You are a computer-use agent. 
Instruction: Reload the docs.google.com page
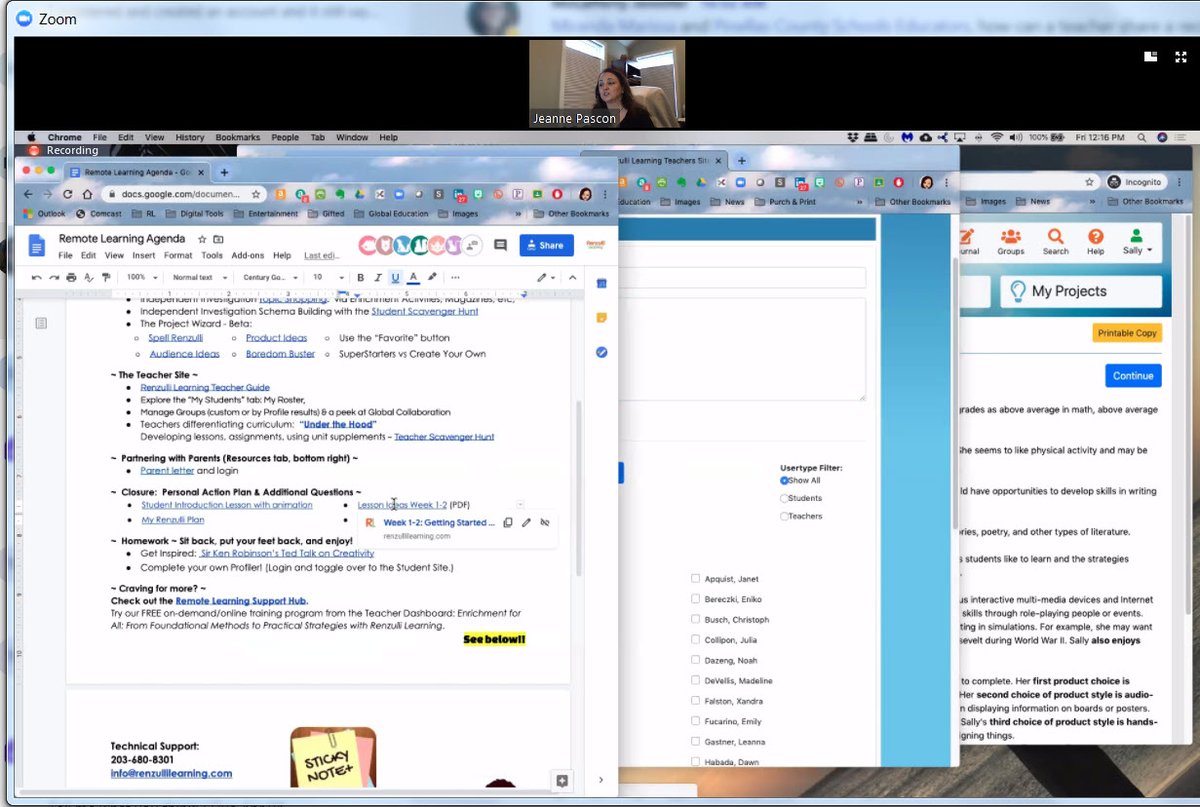pyautogui.click(x=67, y=194)
